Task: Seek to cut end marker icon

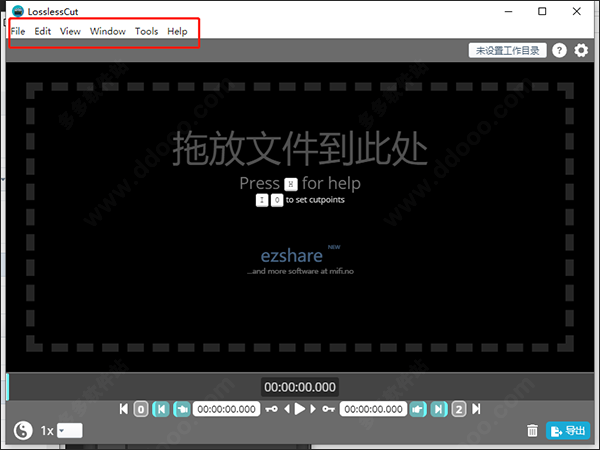Action: (x=439, y=409)
